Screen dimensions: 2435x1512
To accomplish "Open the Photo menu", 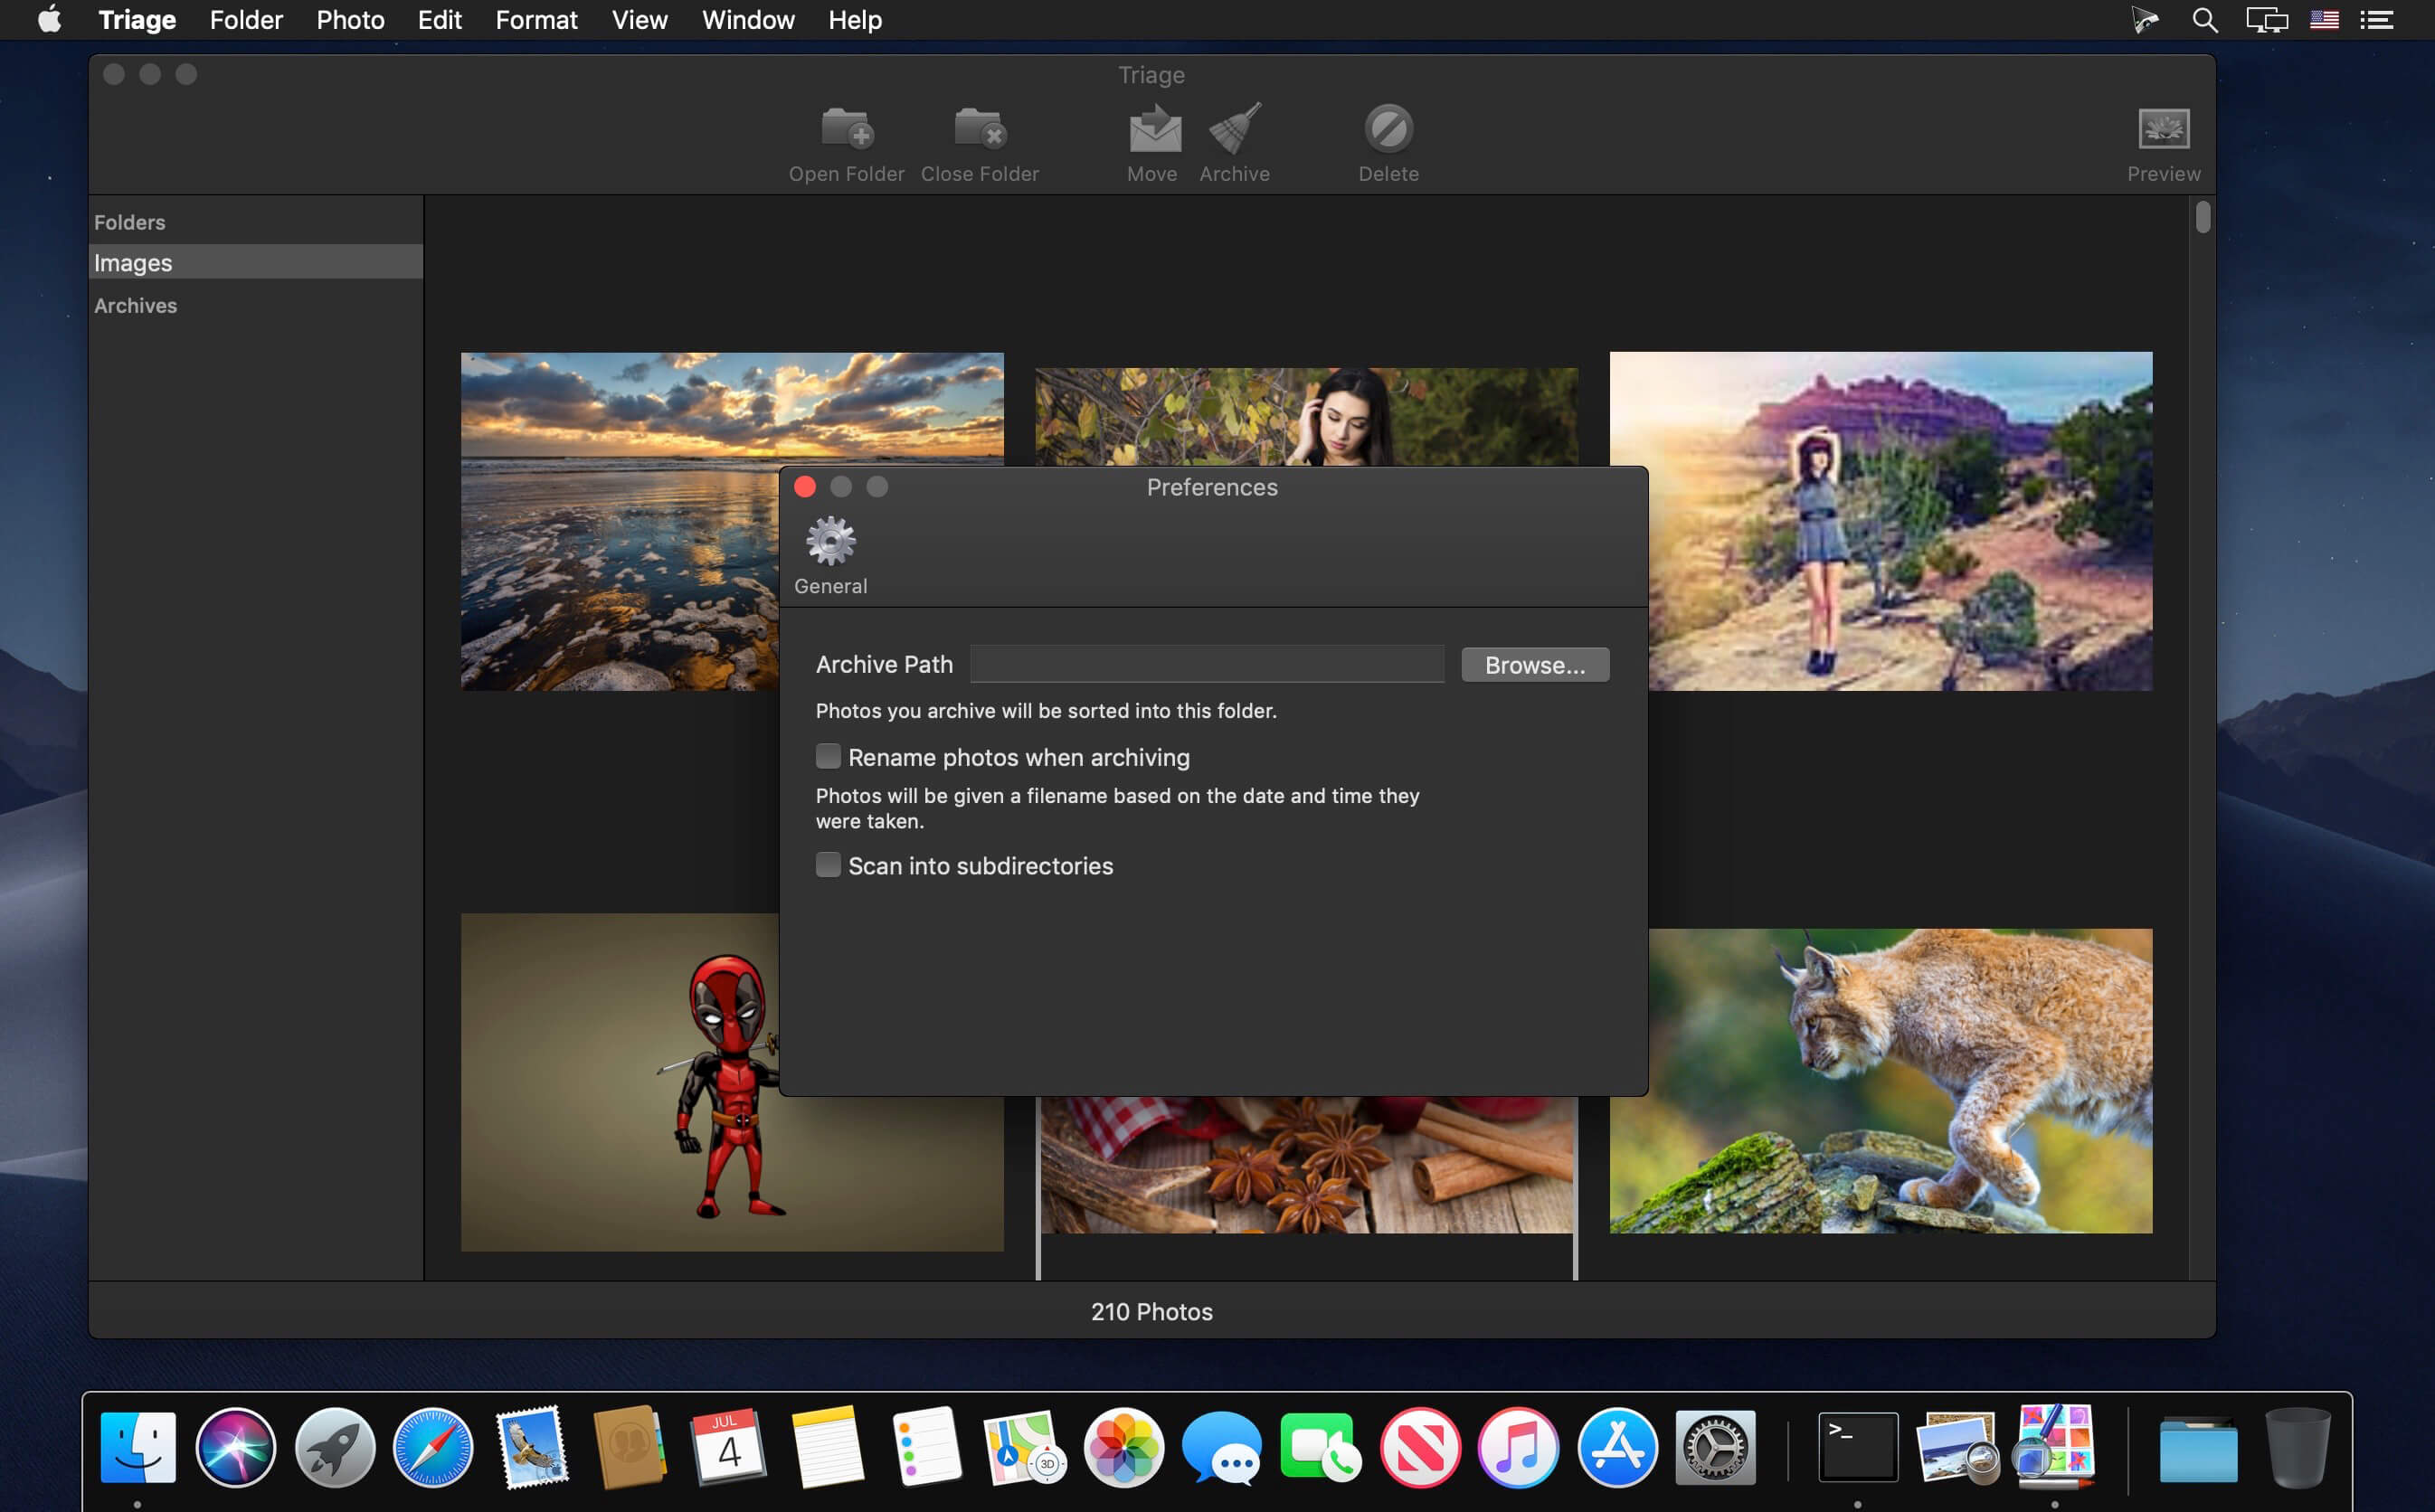I will pyautogui.click(x=348, y=19).
